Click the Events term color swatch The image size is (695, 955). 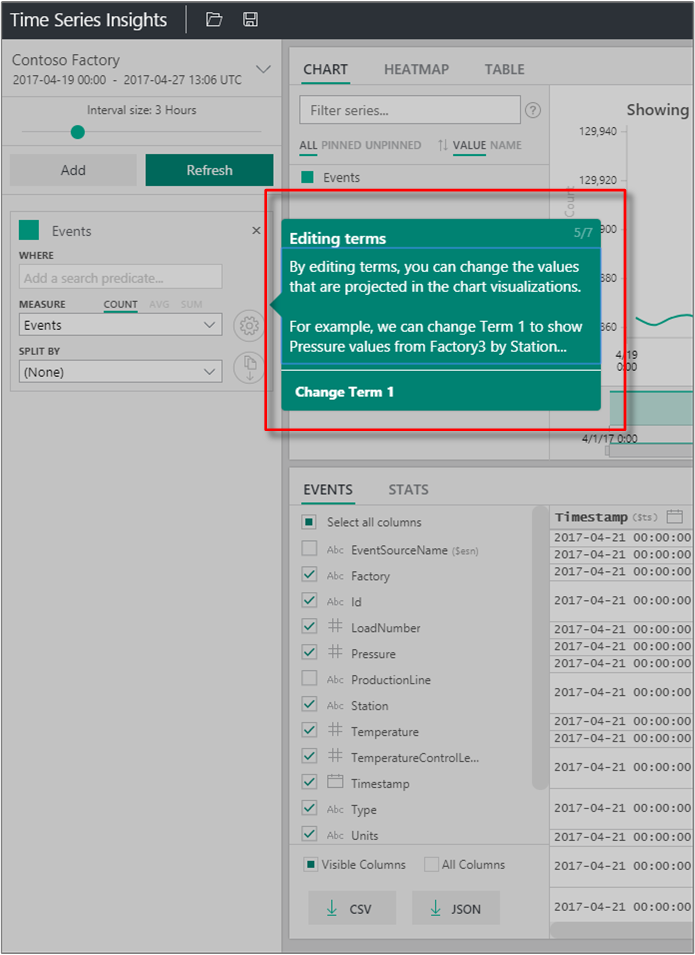tap(29, 230)
